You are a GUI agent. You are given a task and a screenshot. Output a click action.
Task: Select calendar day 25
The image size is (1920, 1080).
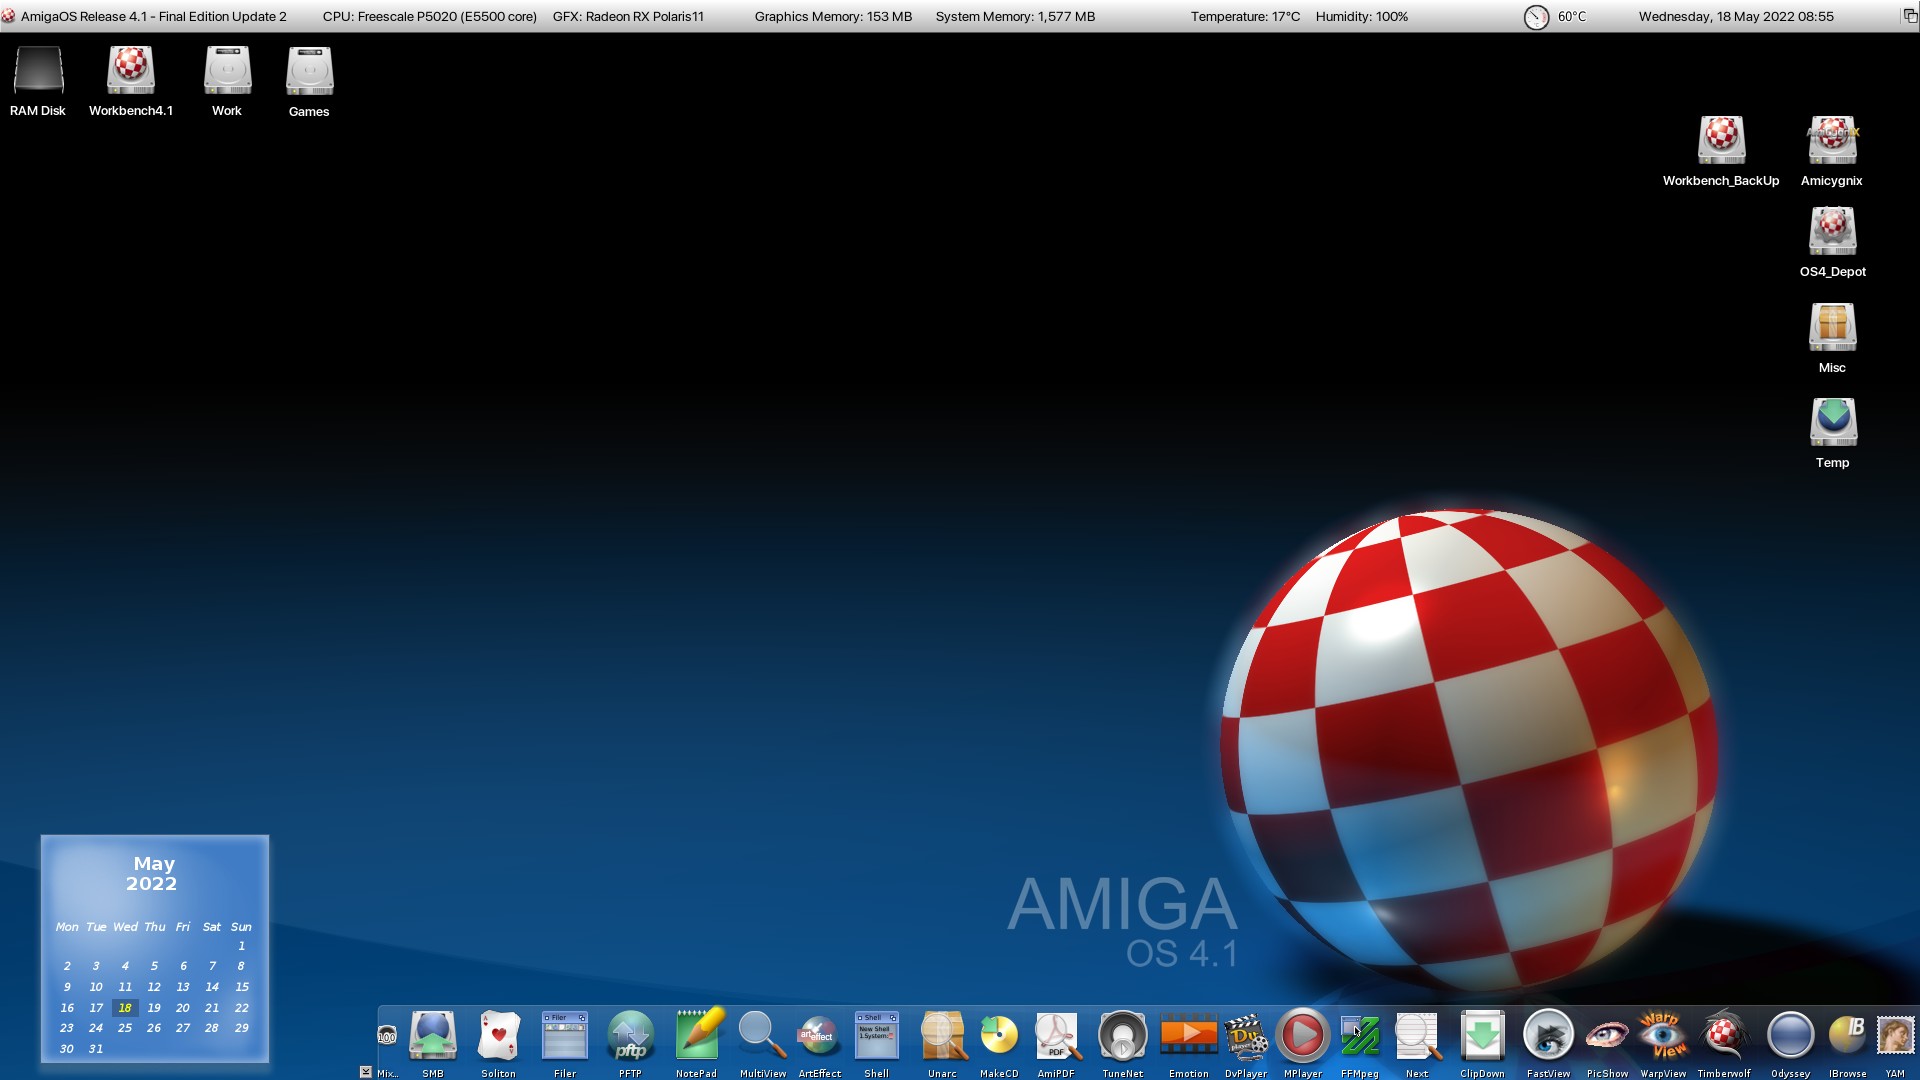coord(125,1028)
